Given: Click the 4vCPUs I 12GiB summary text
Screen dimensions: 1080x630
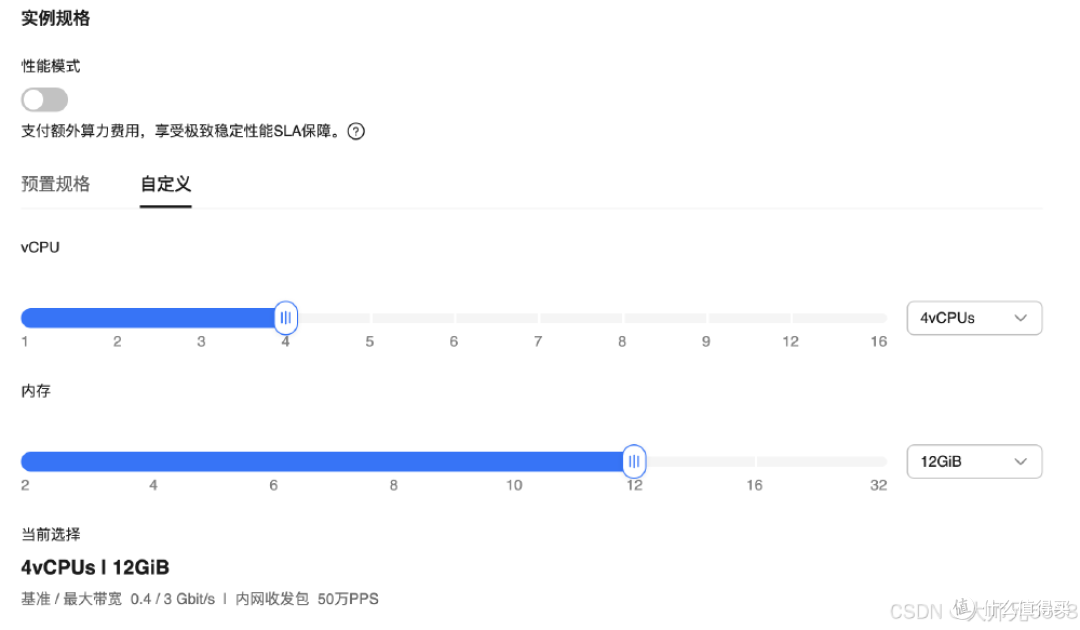Looking at the screenshot, I should click(x=96, y=567).
